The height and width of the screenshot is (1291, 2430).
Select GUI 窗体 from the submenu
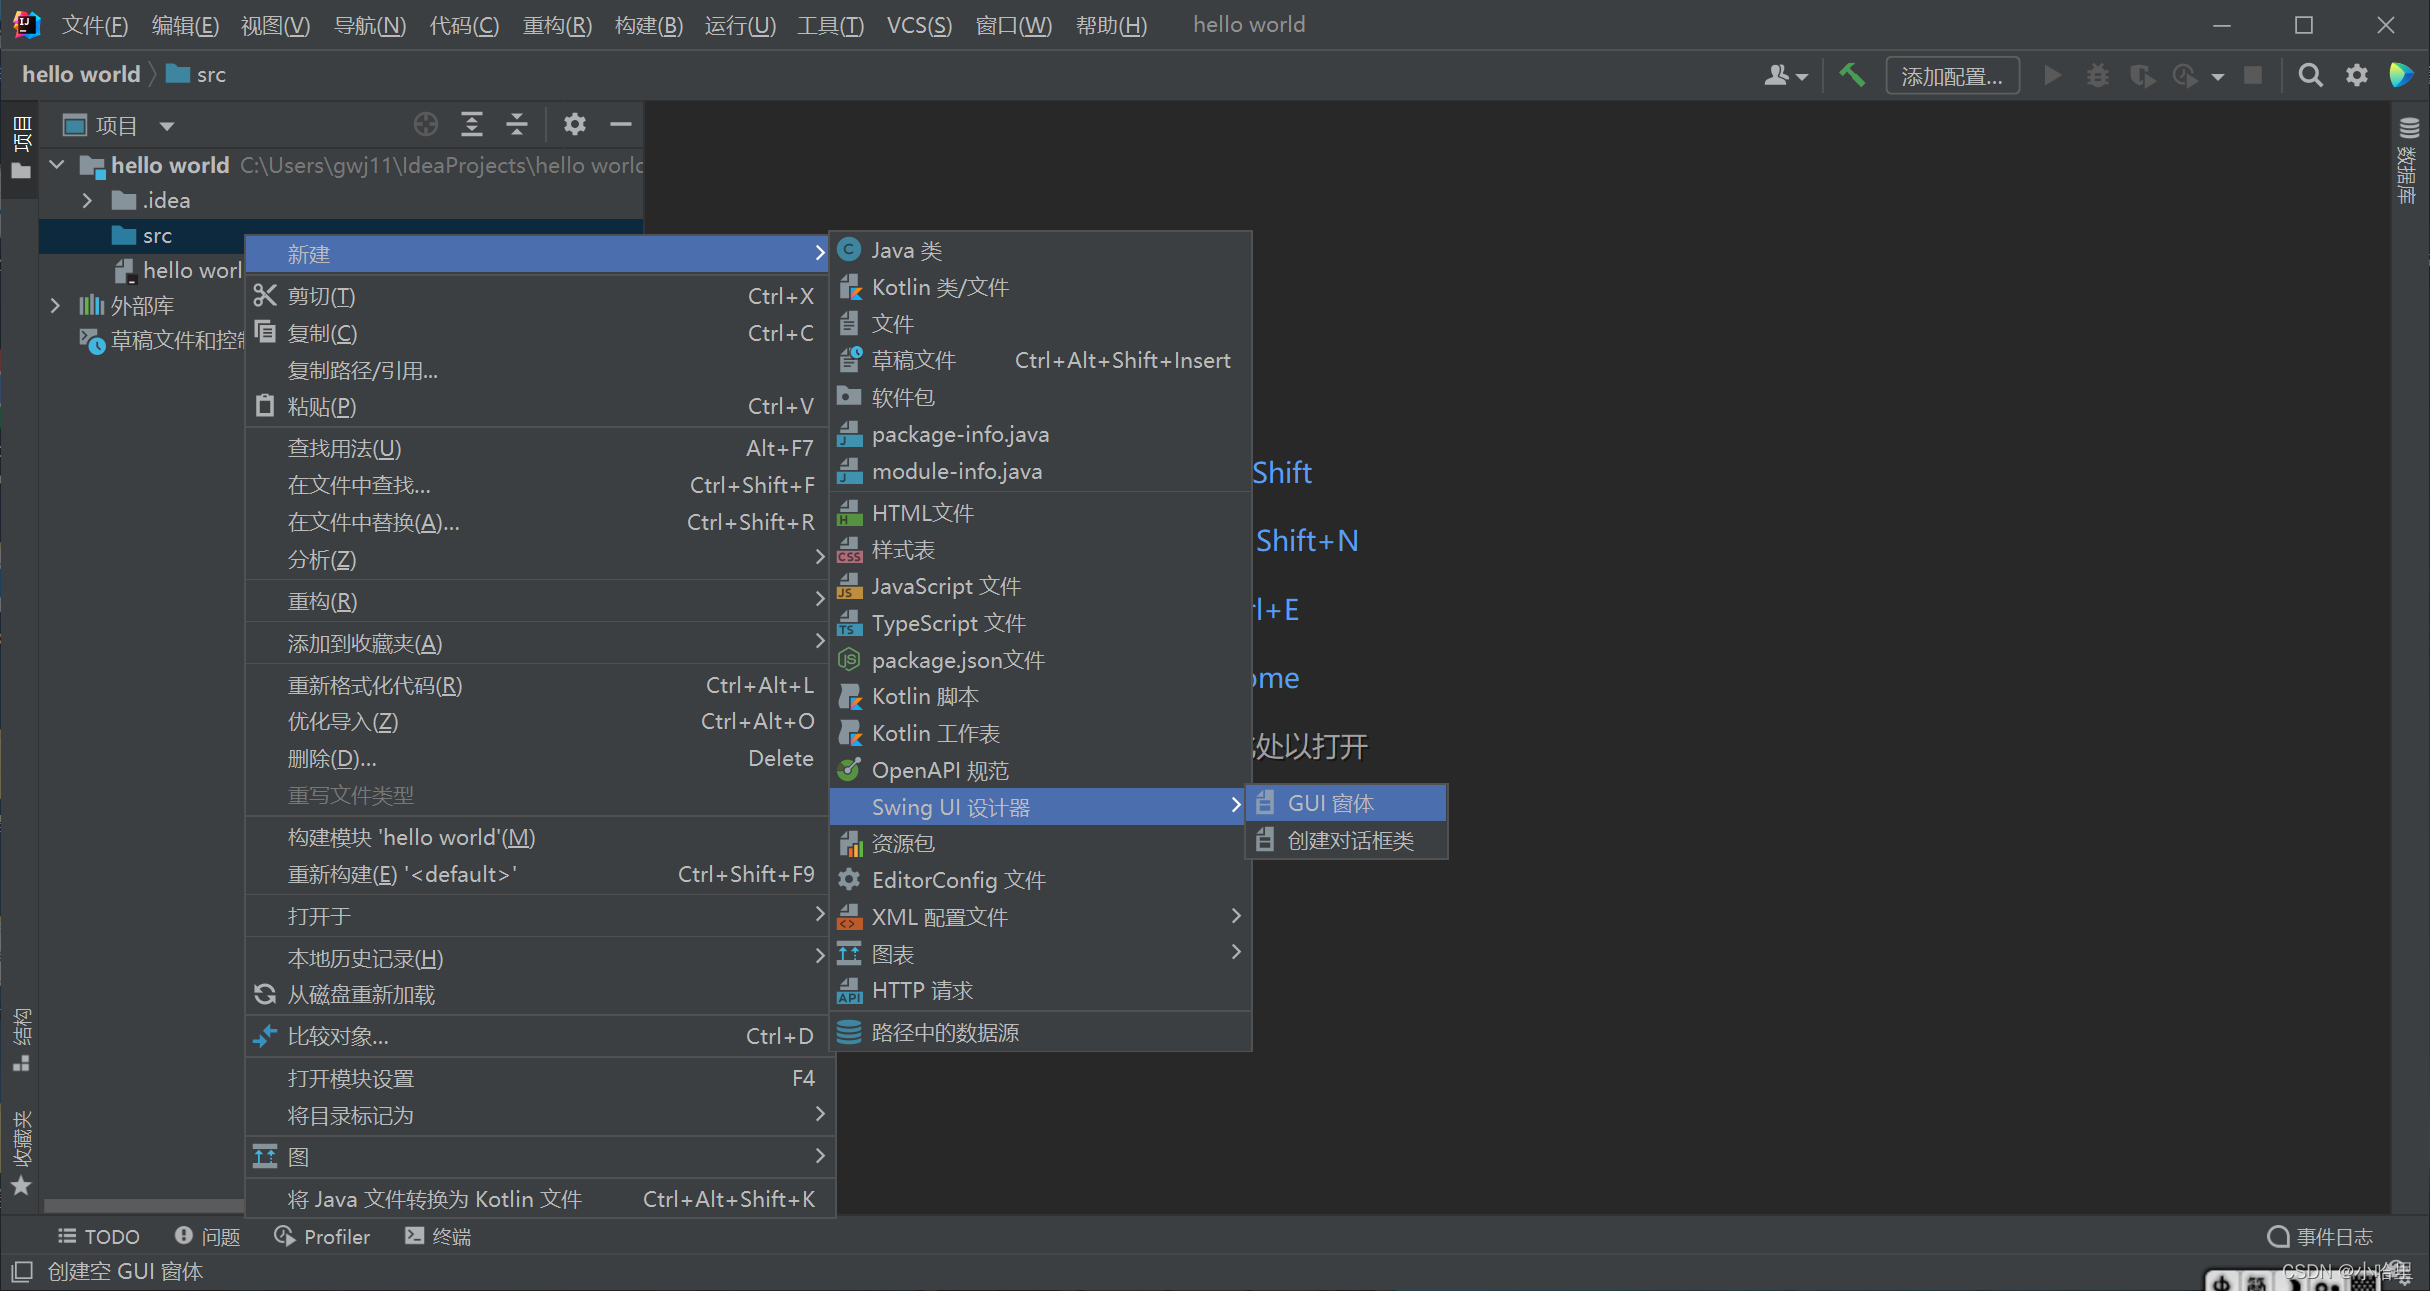click(1330, 804)
